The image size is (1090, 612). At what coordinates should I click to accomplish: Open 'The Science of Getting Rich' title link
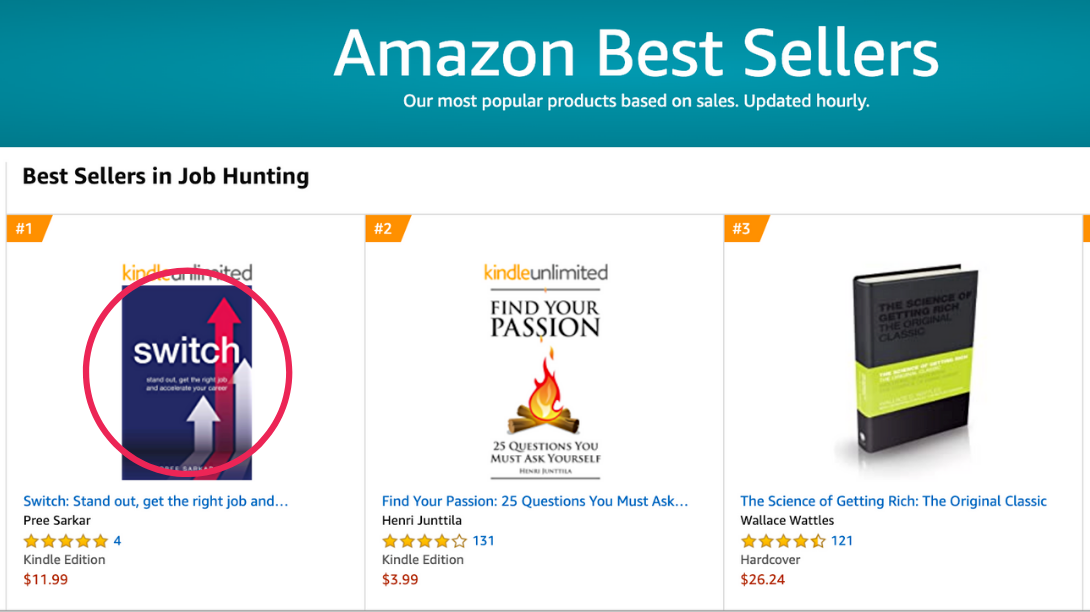[893, 501]
